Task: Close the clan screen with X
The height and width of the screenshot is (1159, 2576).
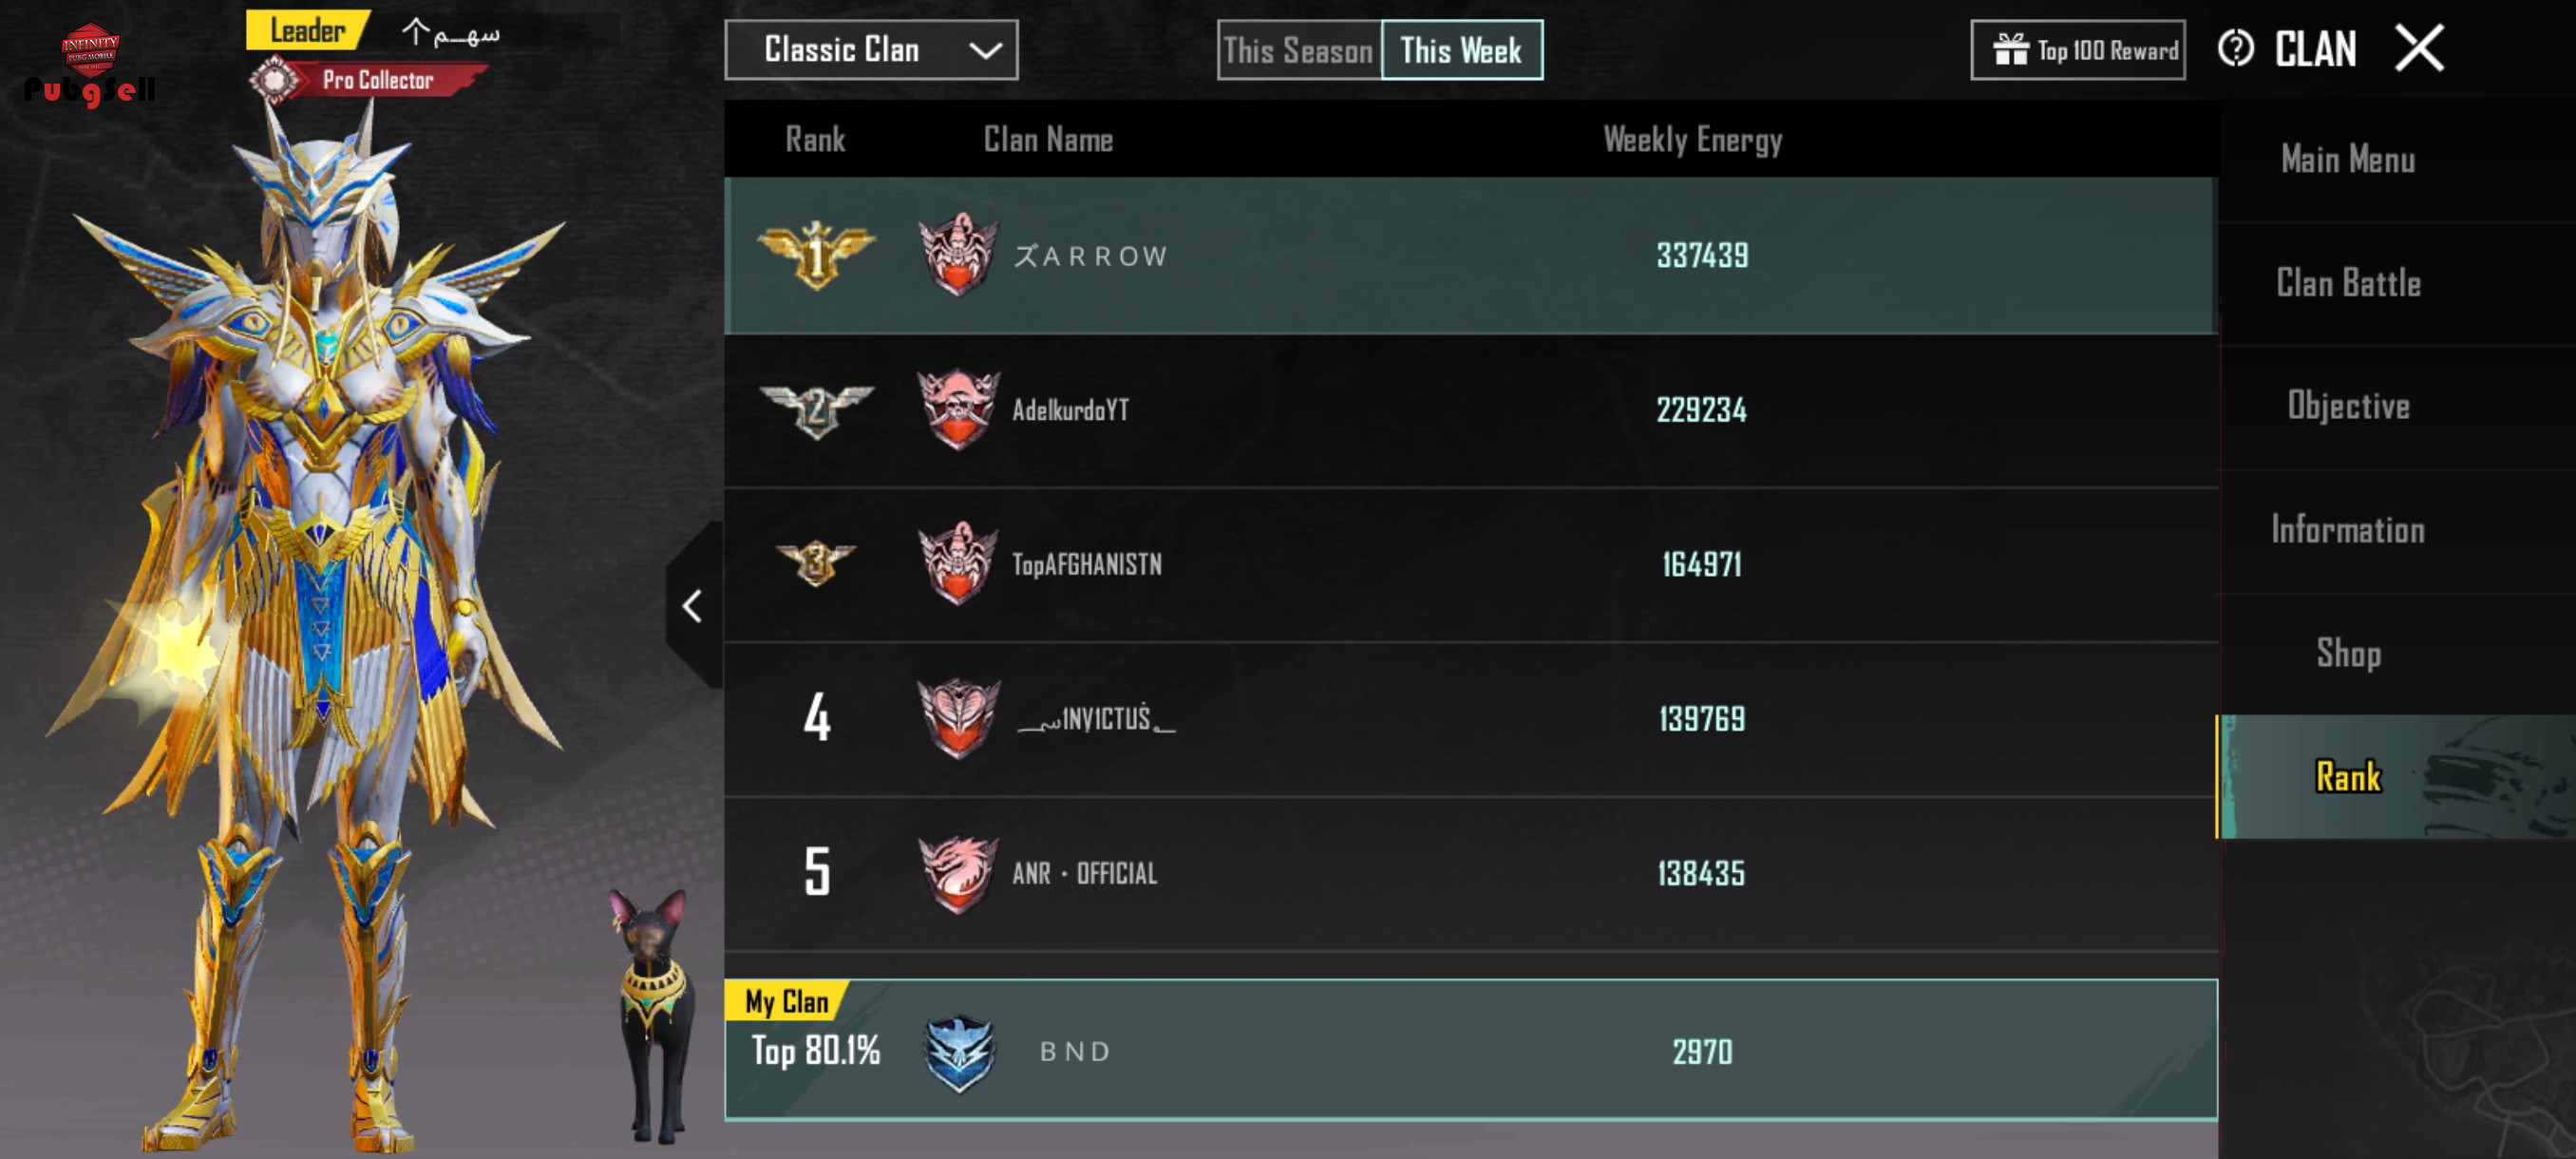Action: (2419, 48)
